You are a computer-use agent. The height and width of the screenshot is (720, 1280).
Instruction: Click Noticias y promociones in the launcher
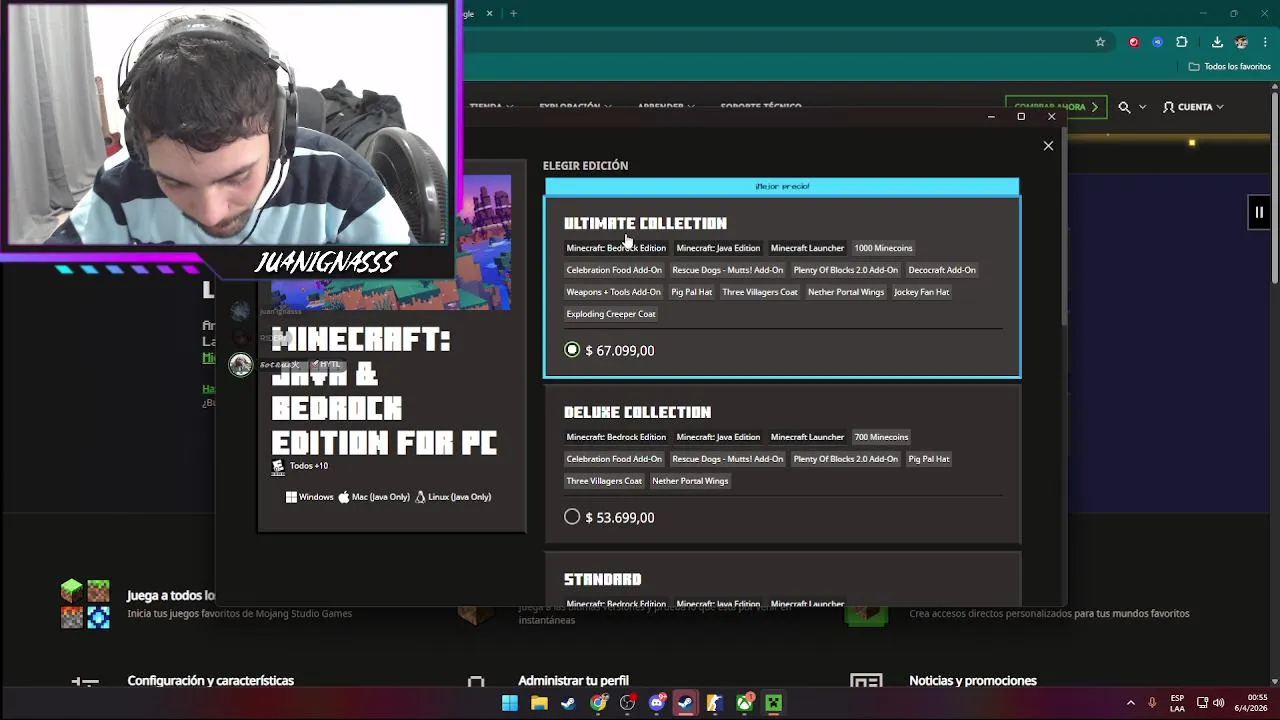tap(972, 680)
